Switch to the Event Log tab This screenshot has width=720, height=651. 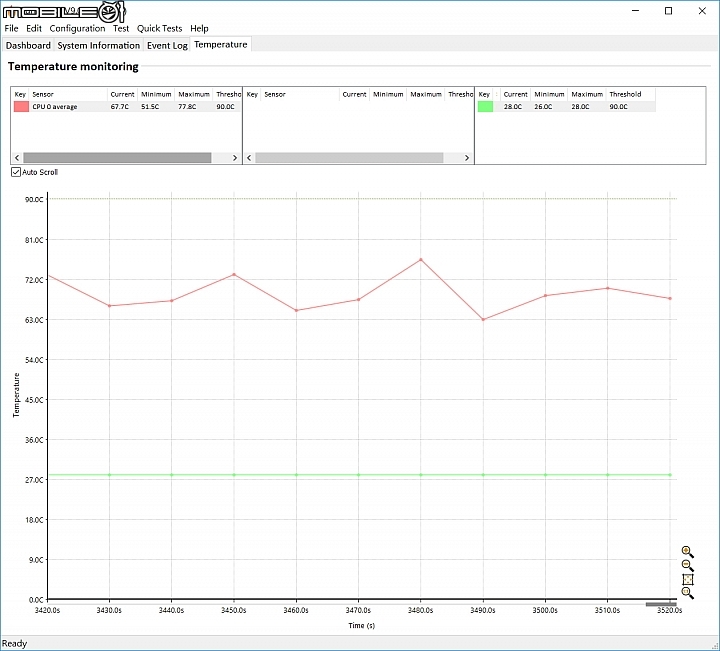(167, 45)
